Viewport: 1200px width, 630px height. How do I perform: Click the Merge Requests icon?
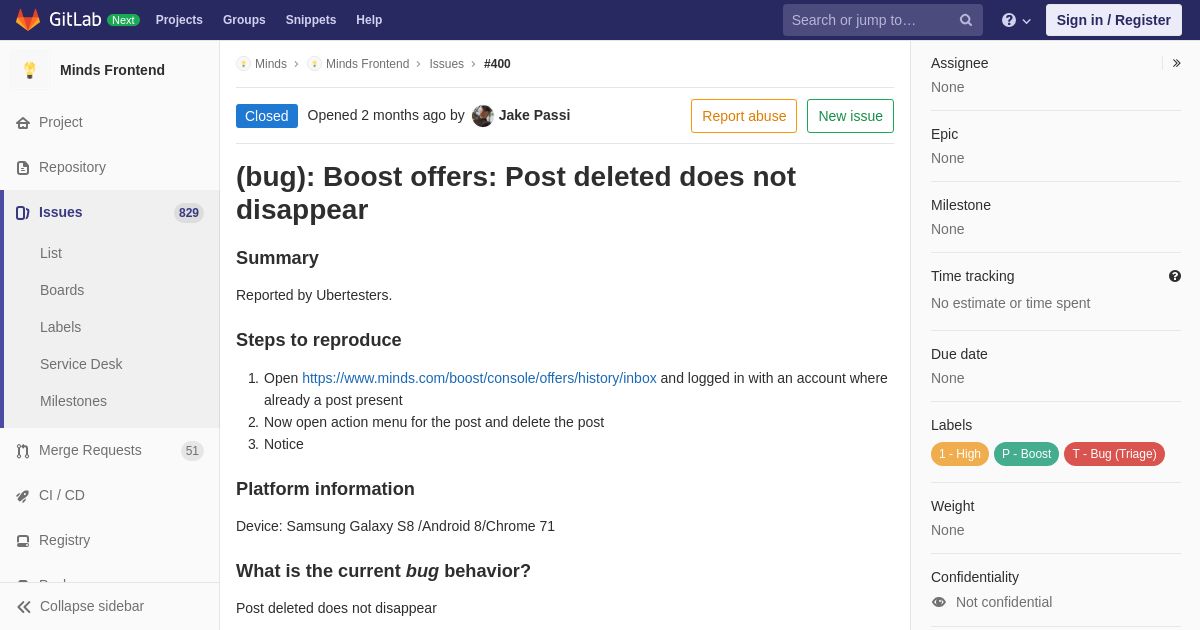(23, 451)
